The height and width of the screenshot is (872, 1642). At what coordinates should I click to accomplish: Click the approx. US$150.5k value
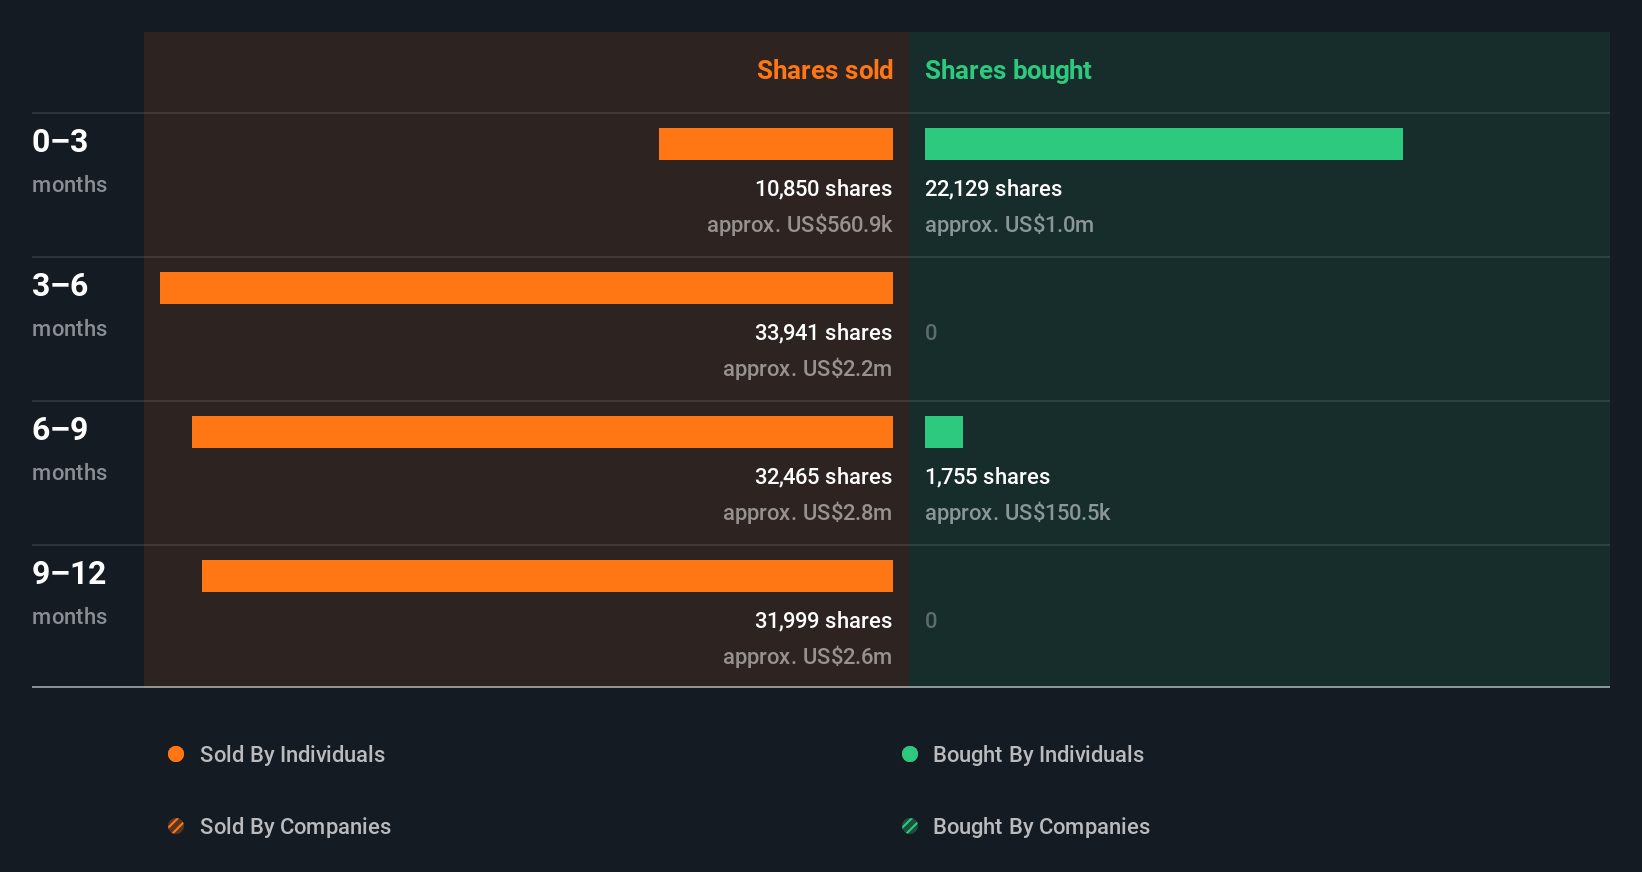point(1017,513)
